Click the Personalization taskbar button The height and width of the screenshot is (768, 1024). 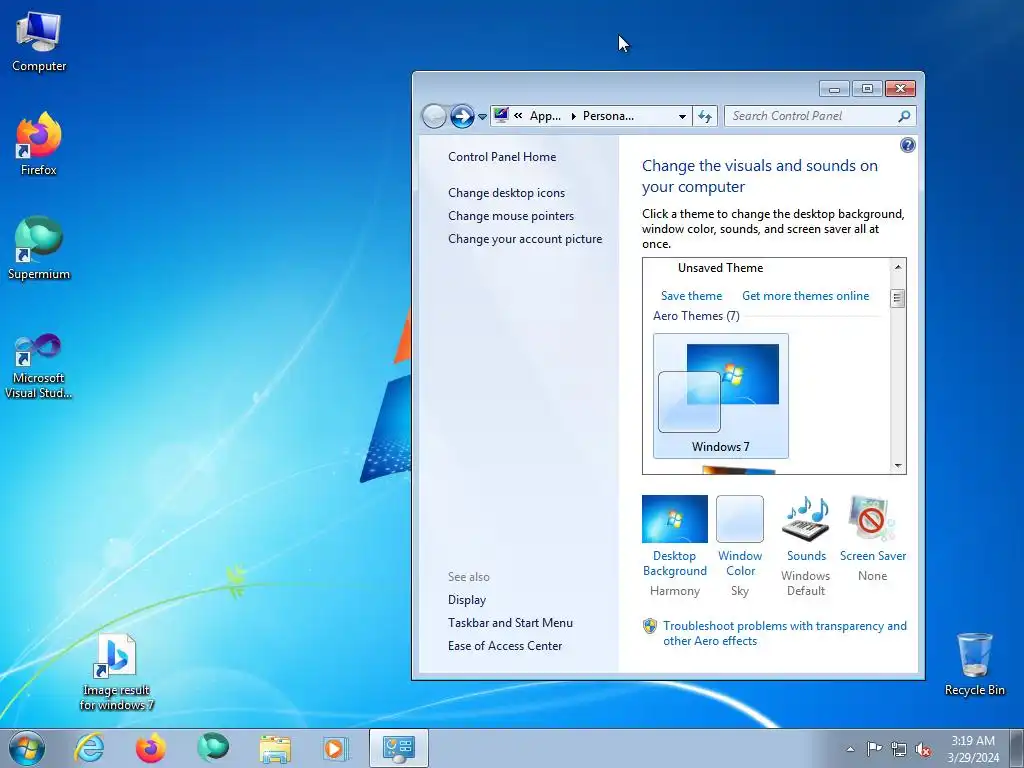398,748
